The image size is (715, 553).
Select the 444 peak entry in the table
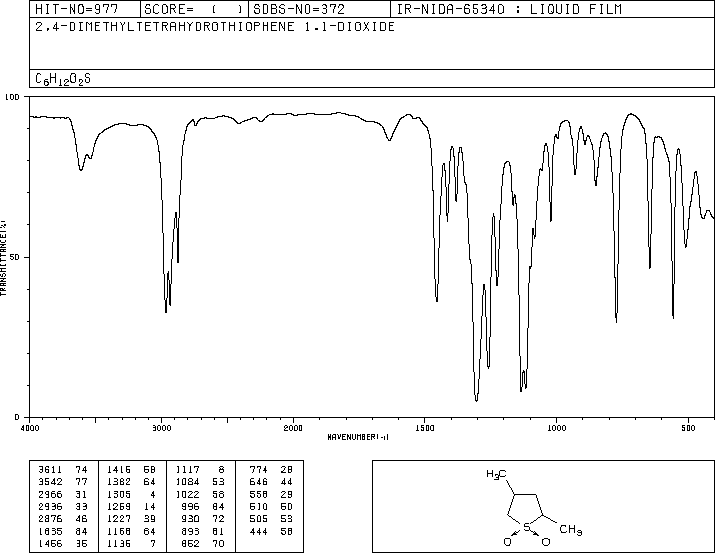[271, 532]
